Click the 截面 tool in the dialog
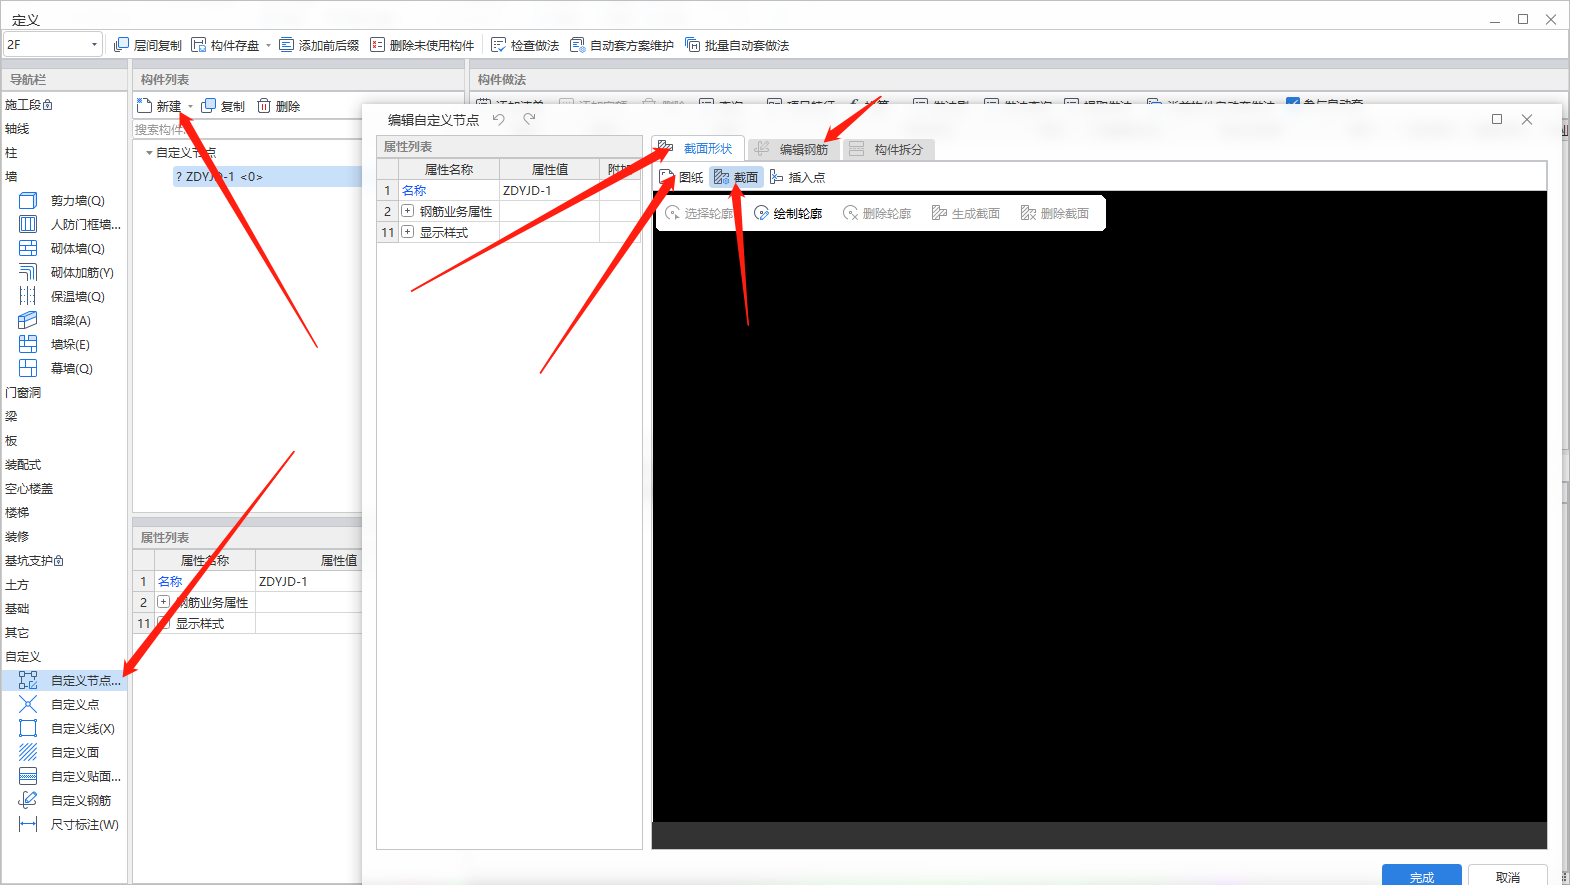 pos(736,177)
